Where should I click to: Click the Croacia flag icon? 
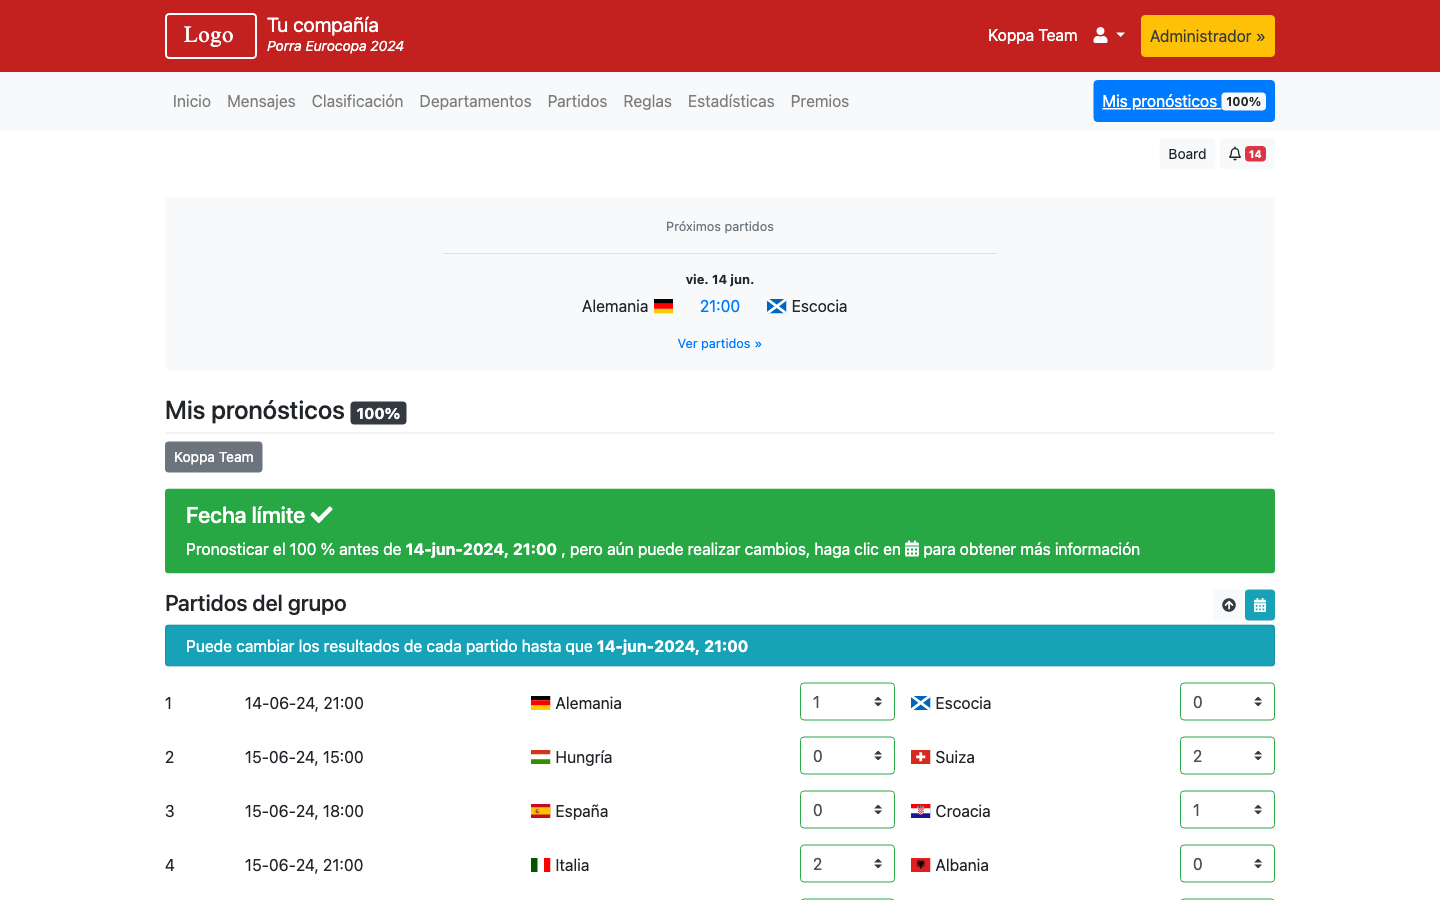pos(920,811)
